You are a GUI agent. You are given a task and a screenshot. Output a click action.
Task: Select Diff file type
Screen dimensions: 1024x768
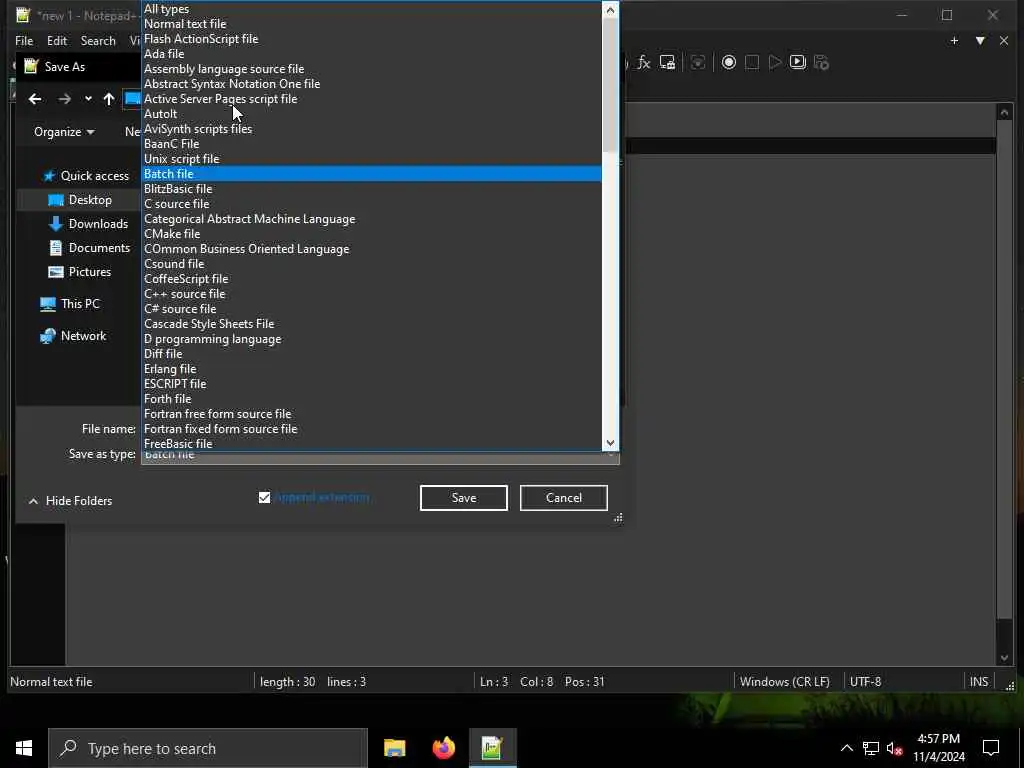372,354
